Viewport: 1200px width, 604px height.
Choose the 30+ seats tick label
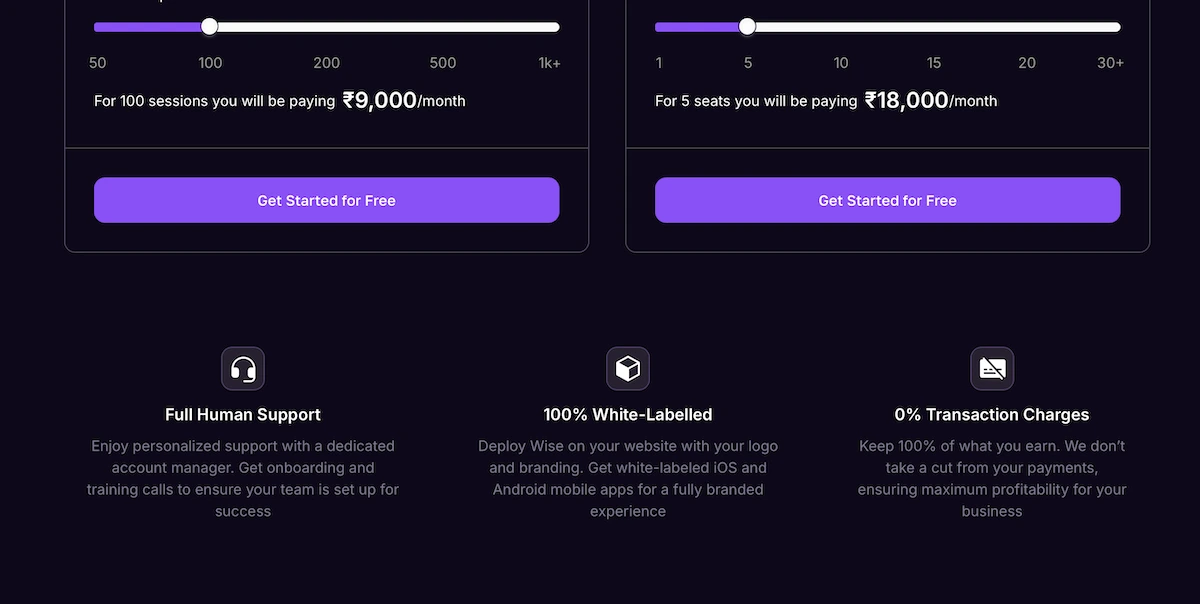(1110, 63)
